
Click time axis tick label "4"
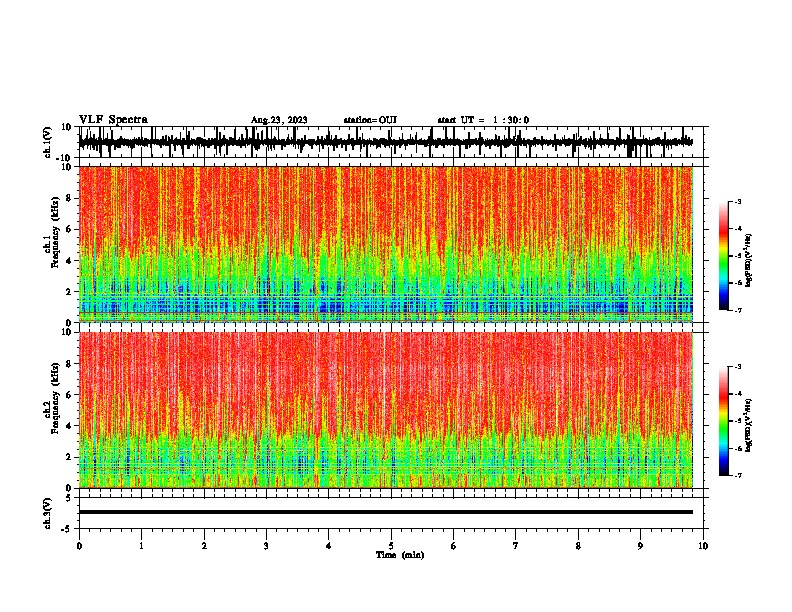click(x=329, y=546)
